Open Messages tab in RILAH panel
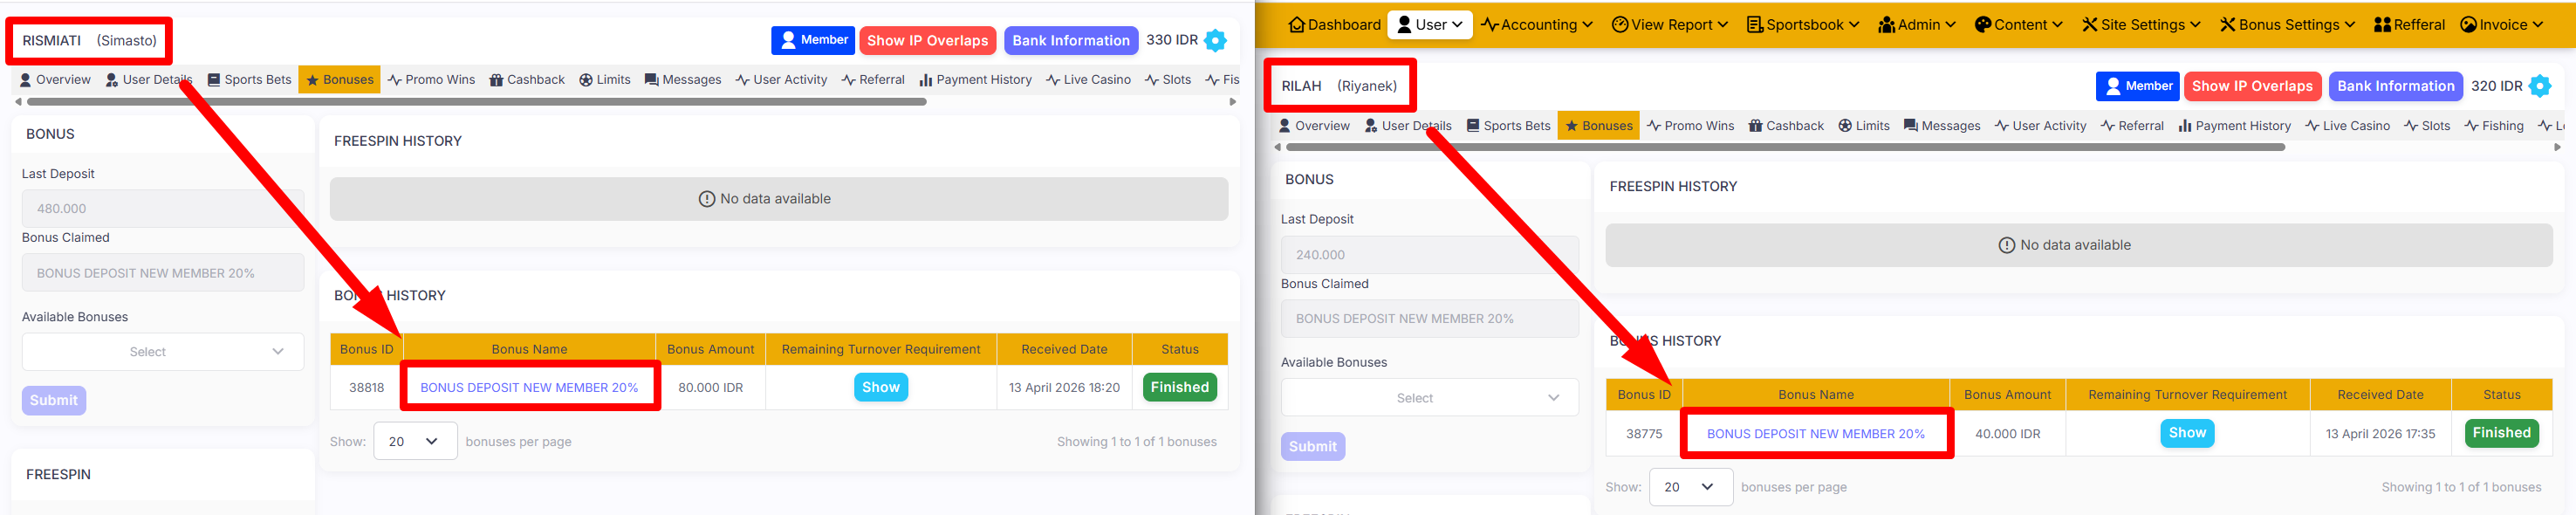The height and width of the screenshot is (515, 2576). pos(1942,126)
